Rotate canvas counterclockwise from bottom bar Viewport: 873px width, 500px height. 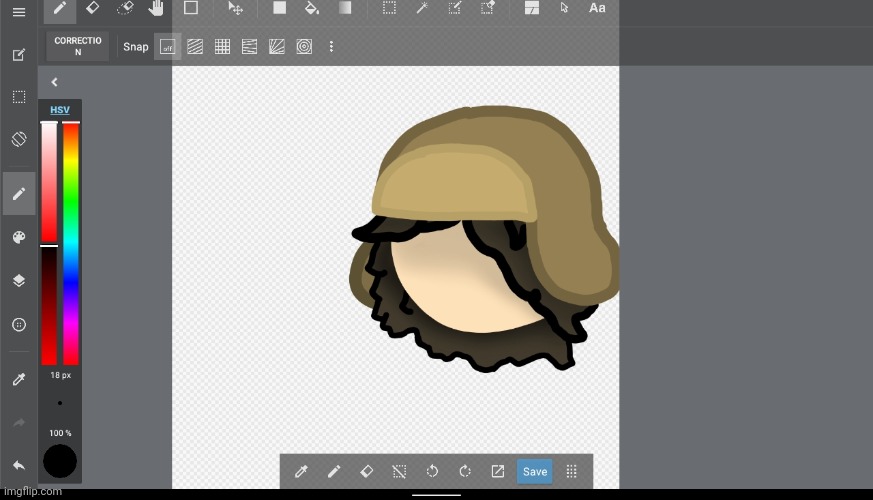coord(432,472)
